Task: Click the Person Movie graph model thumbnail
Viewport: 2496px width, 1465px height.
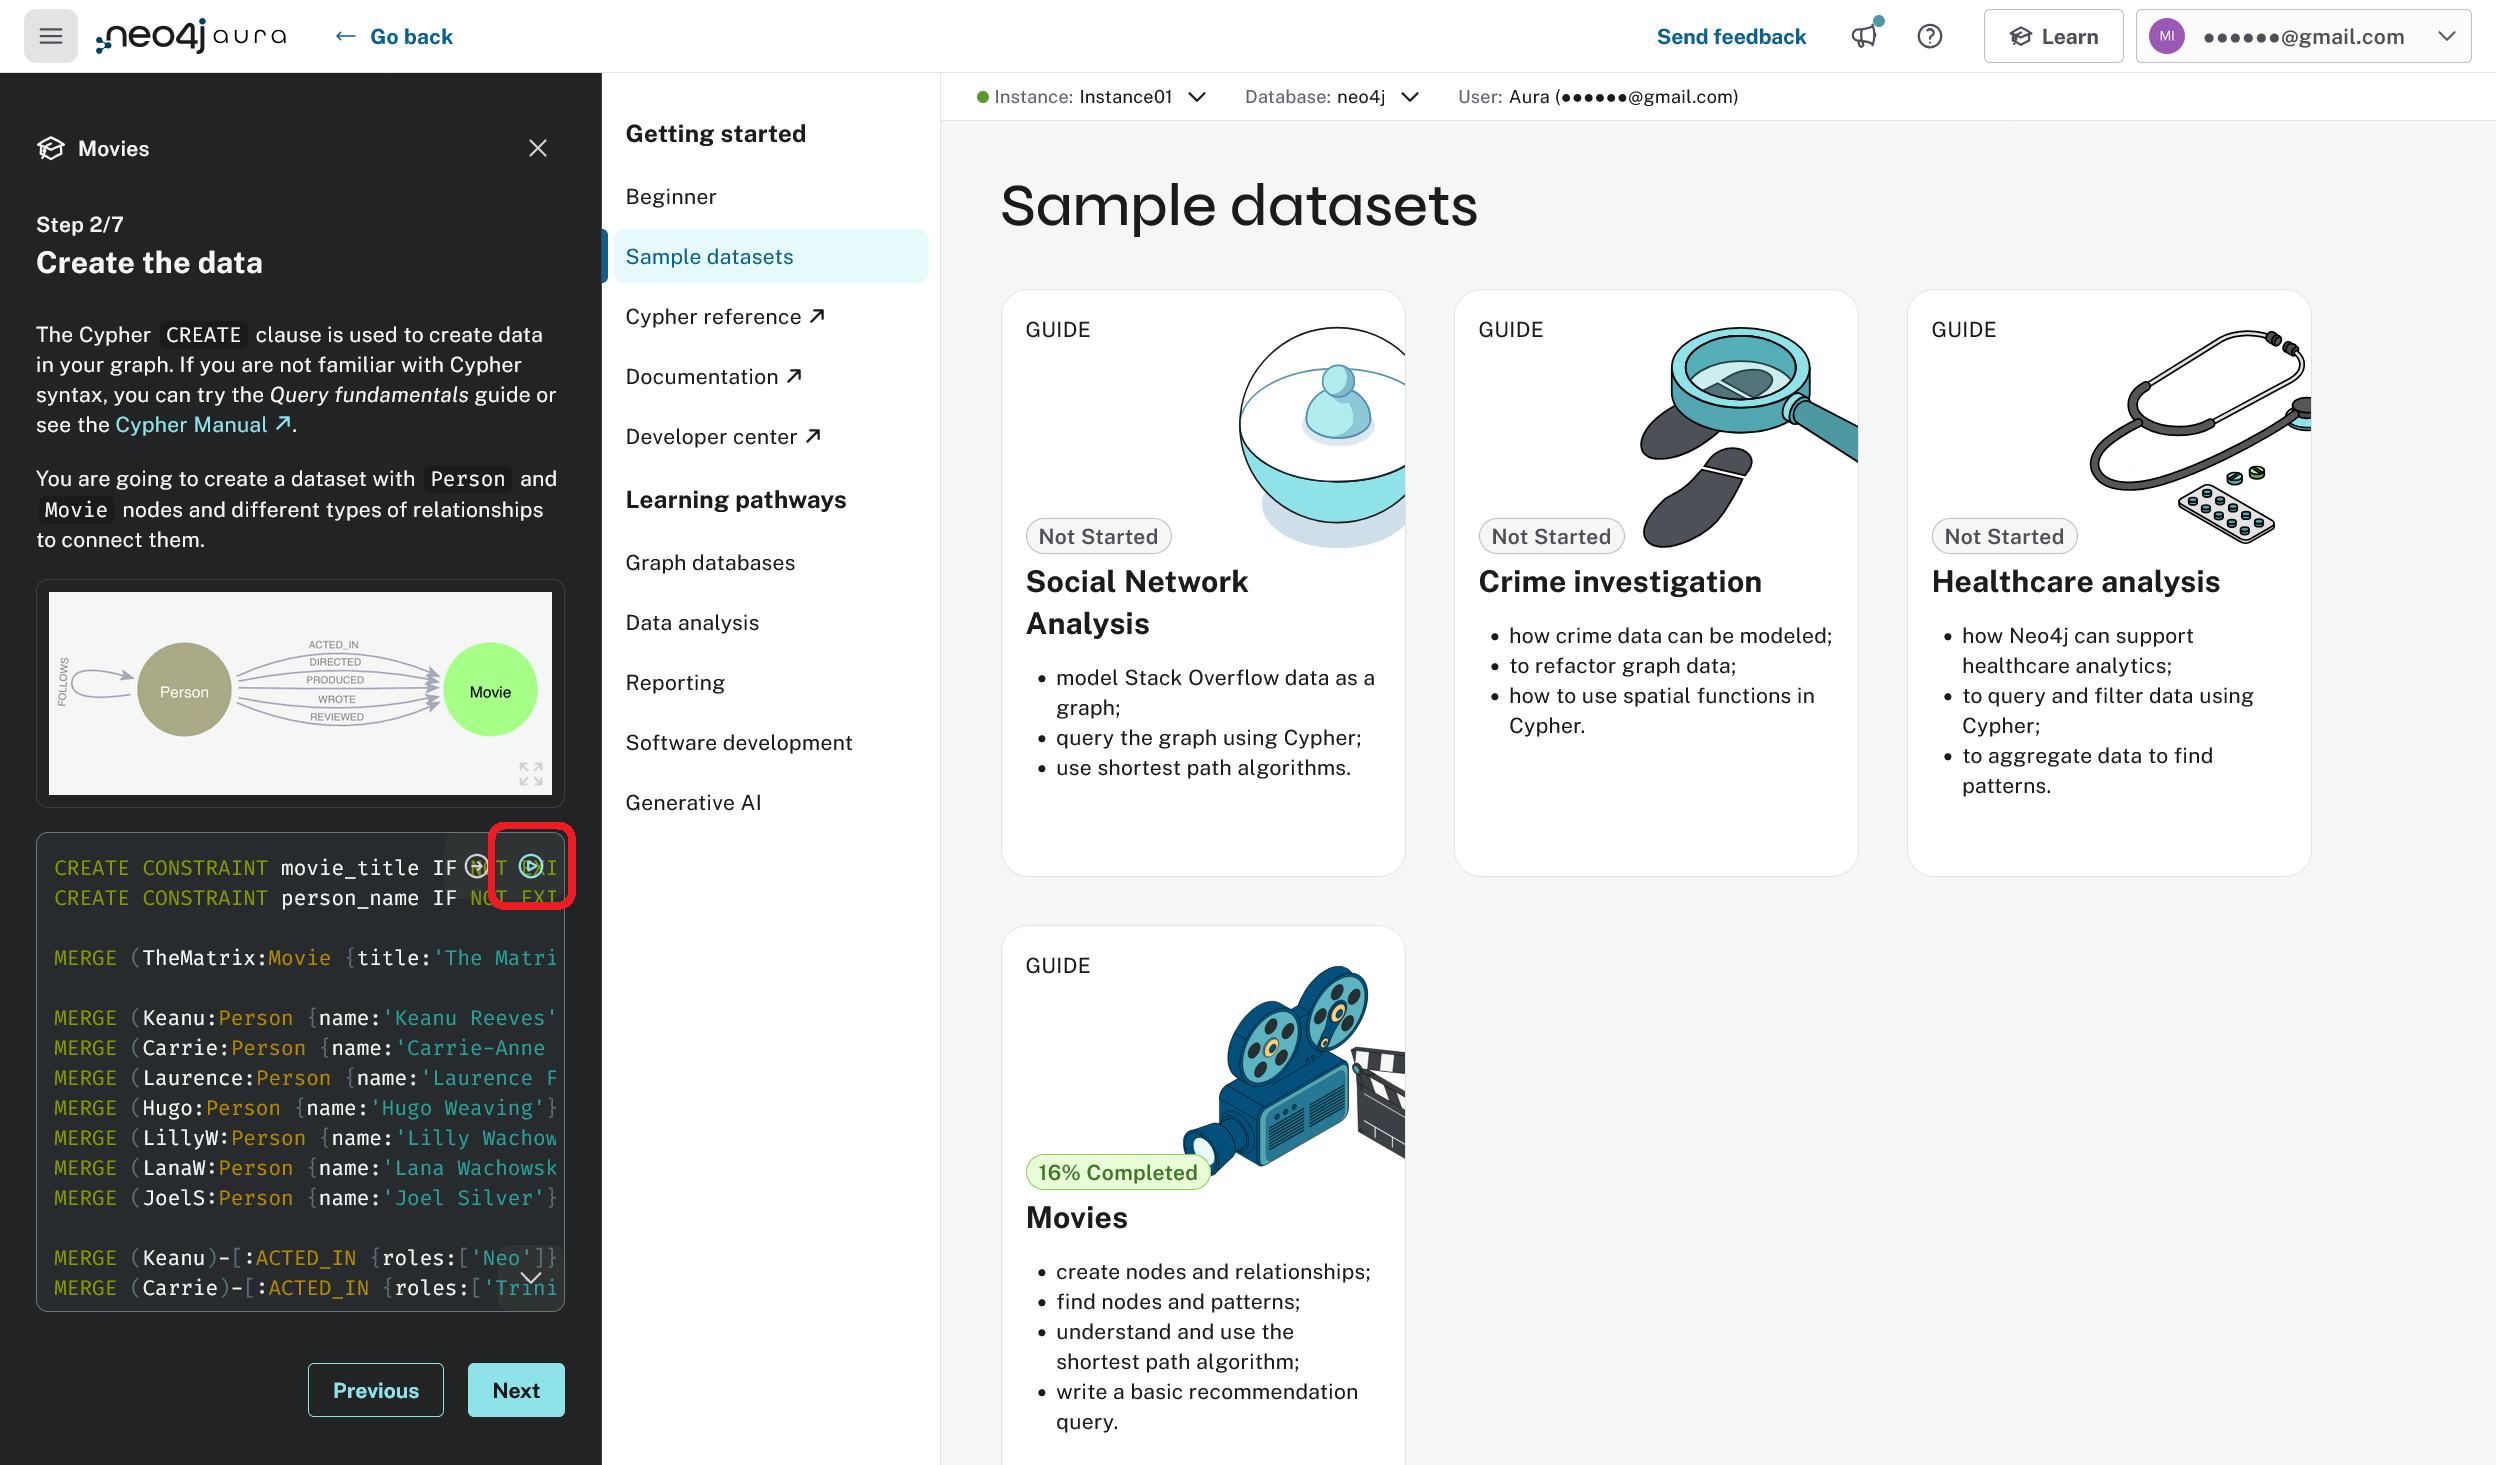Action: (x=300, y=693)
